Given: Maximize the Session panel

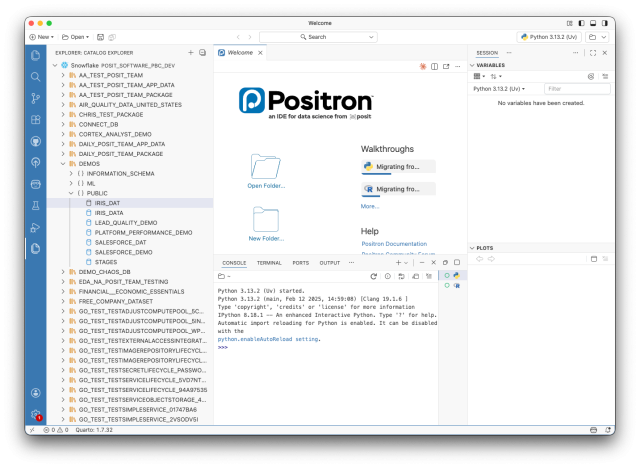Looking at the screenshot, I should click(593, 53).
